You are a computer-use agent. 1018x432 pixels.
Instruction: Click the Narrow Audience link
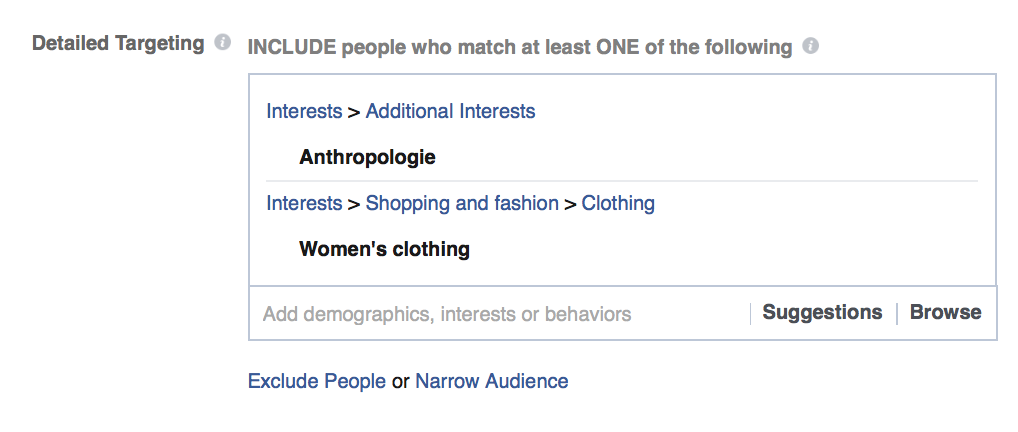point(492,381)
